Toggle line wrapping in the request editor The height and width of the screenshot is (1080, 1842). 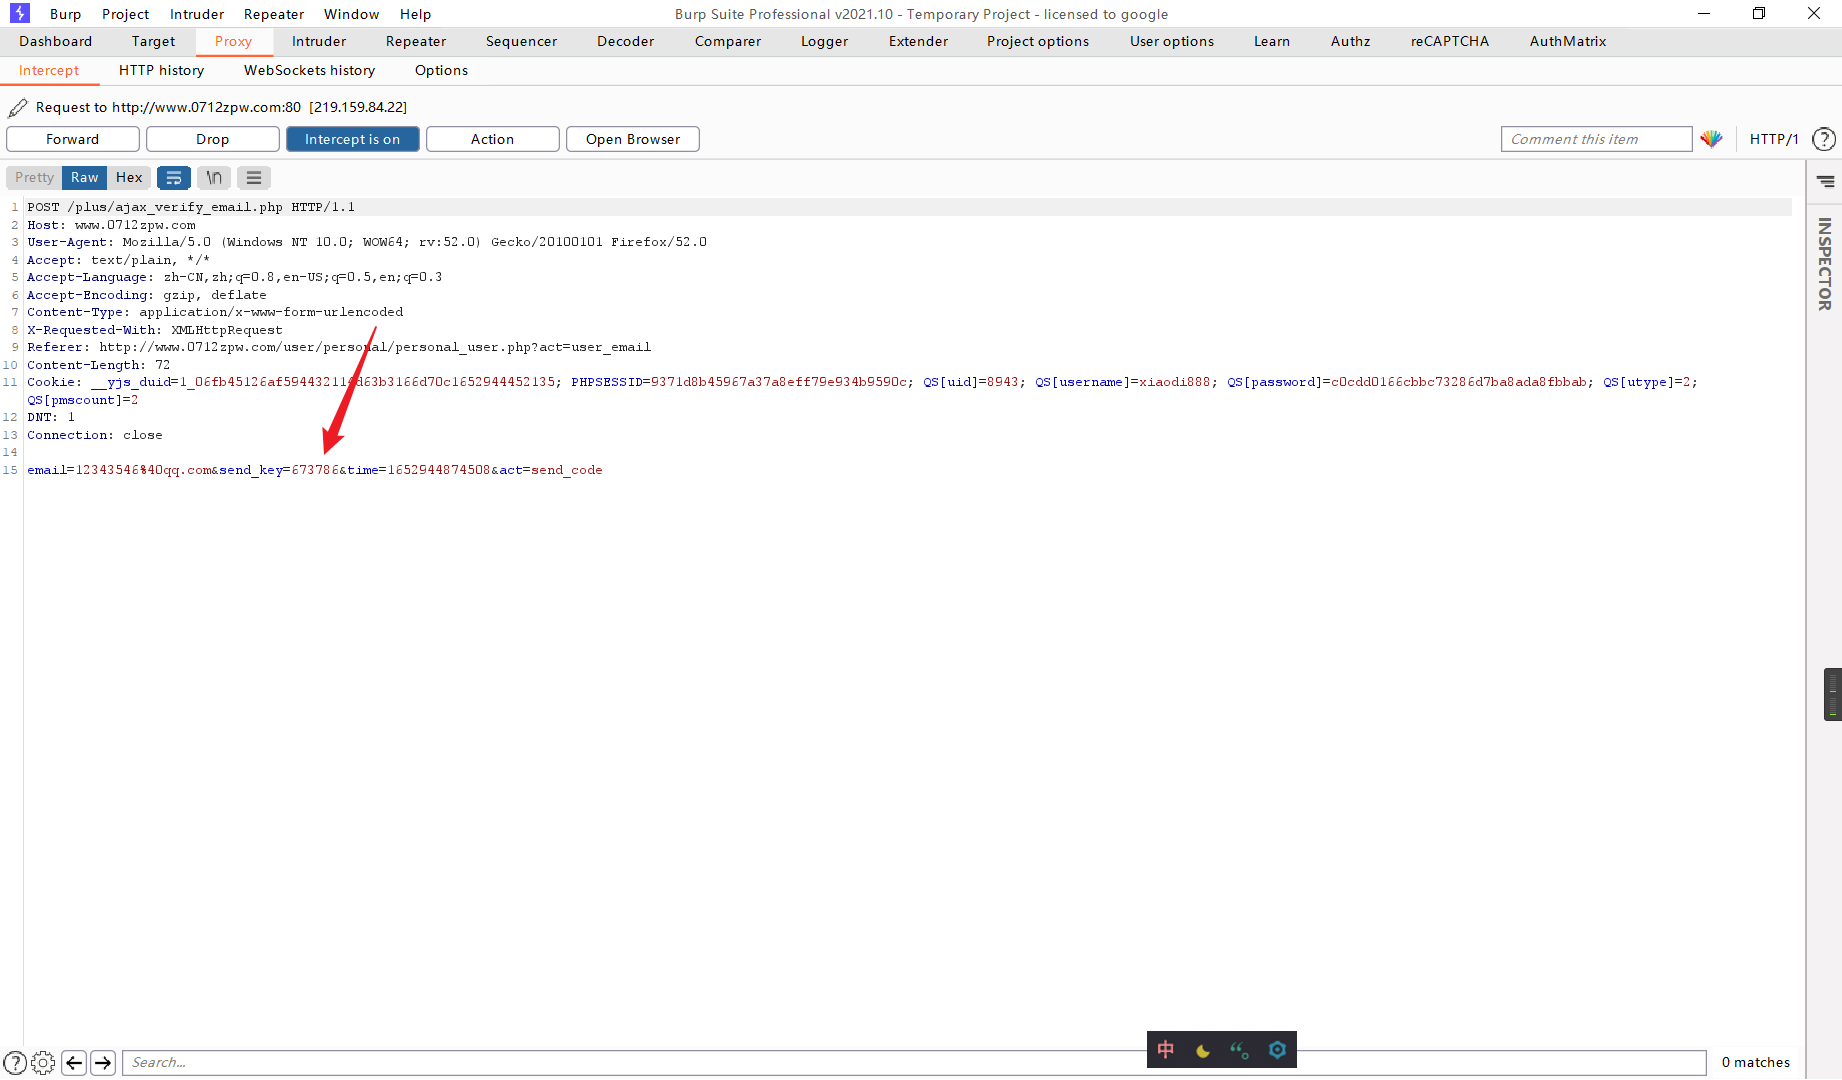coord(174,177)
